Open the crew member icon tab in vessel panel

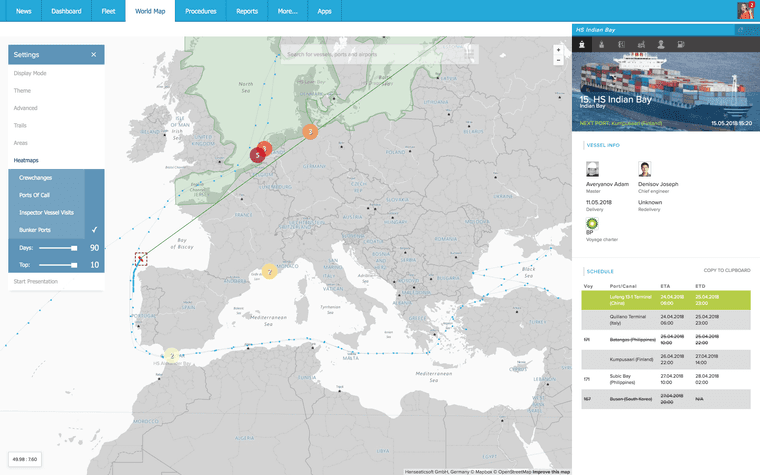pos(602,45)
